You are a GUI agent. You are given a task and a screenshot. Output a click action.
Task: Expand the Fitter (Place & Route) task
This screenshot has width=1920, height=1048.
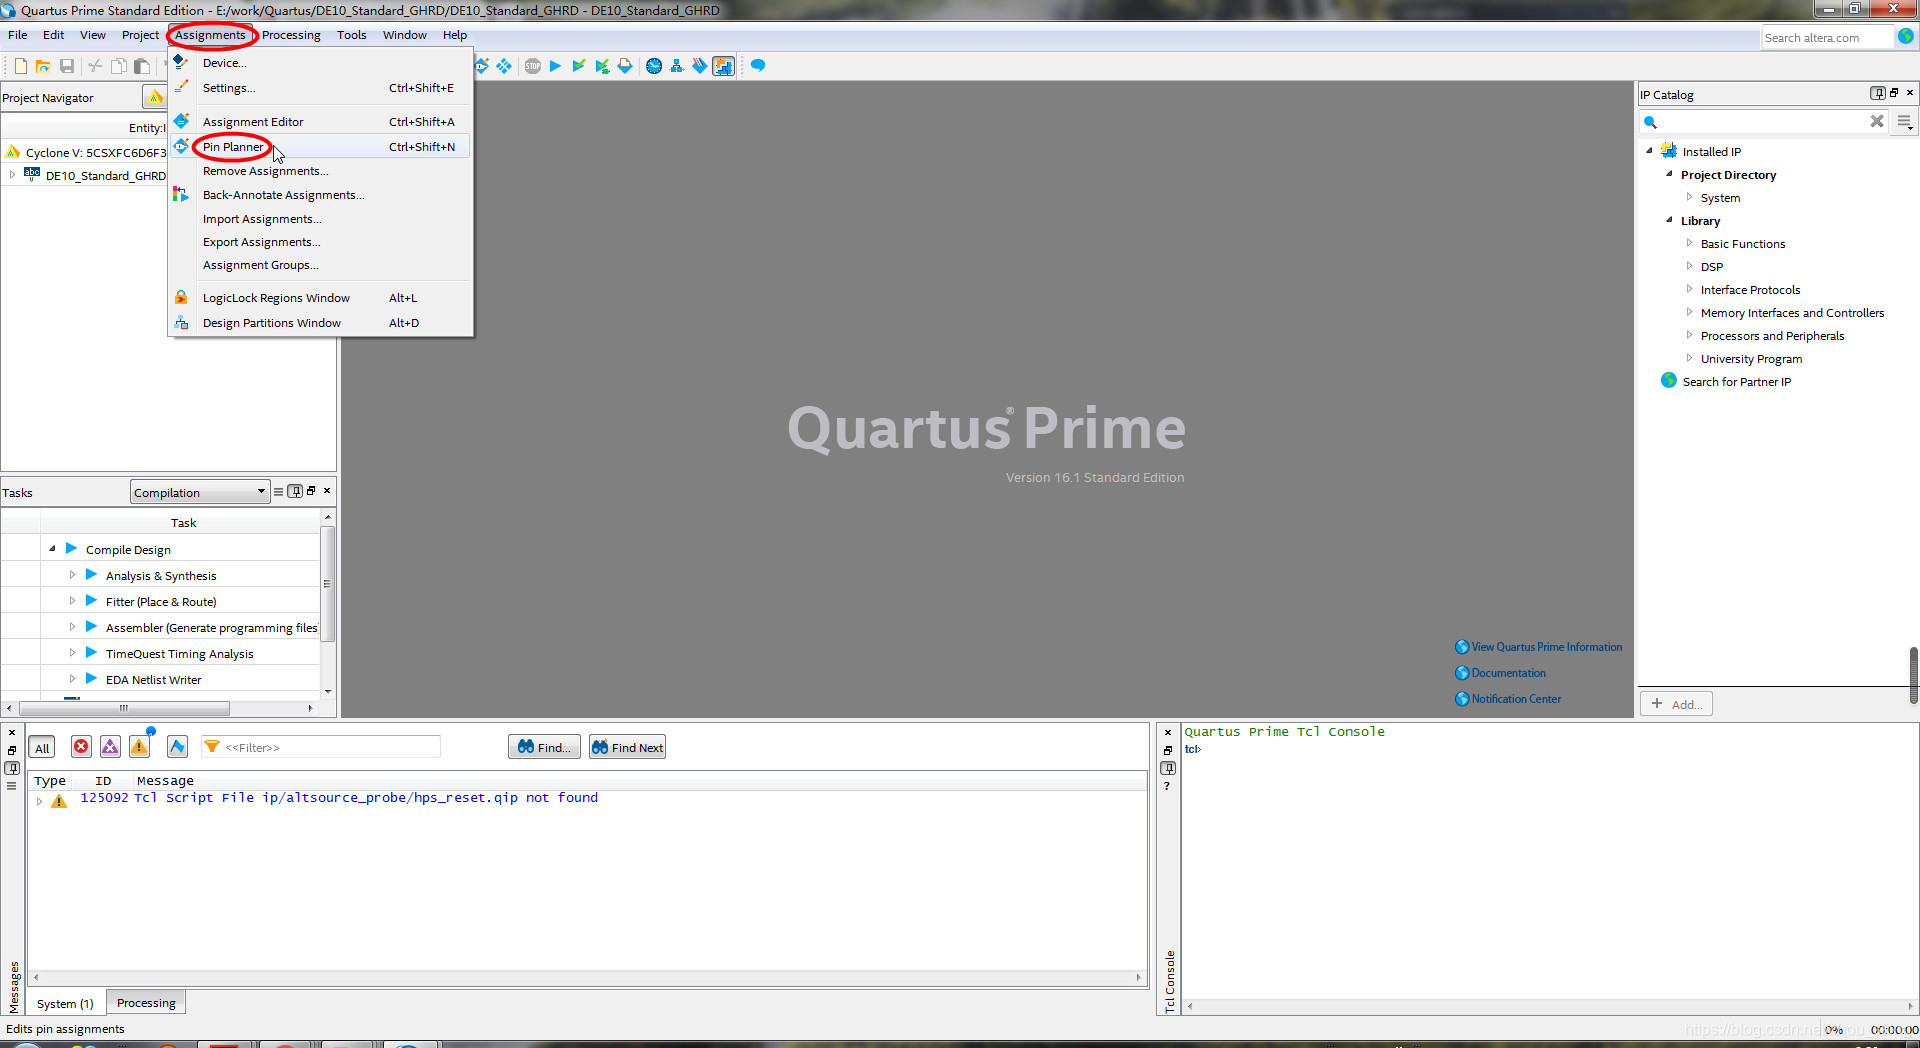(x=72, y=601)
